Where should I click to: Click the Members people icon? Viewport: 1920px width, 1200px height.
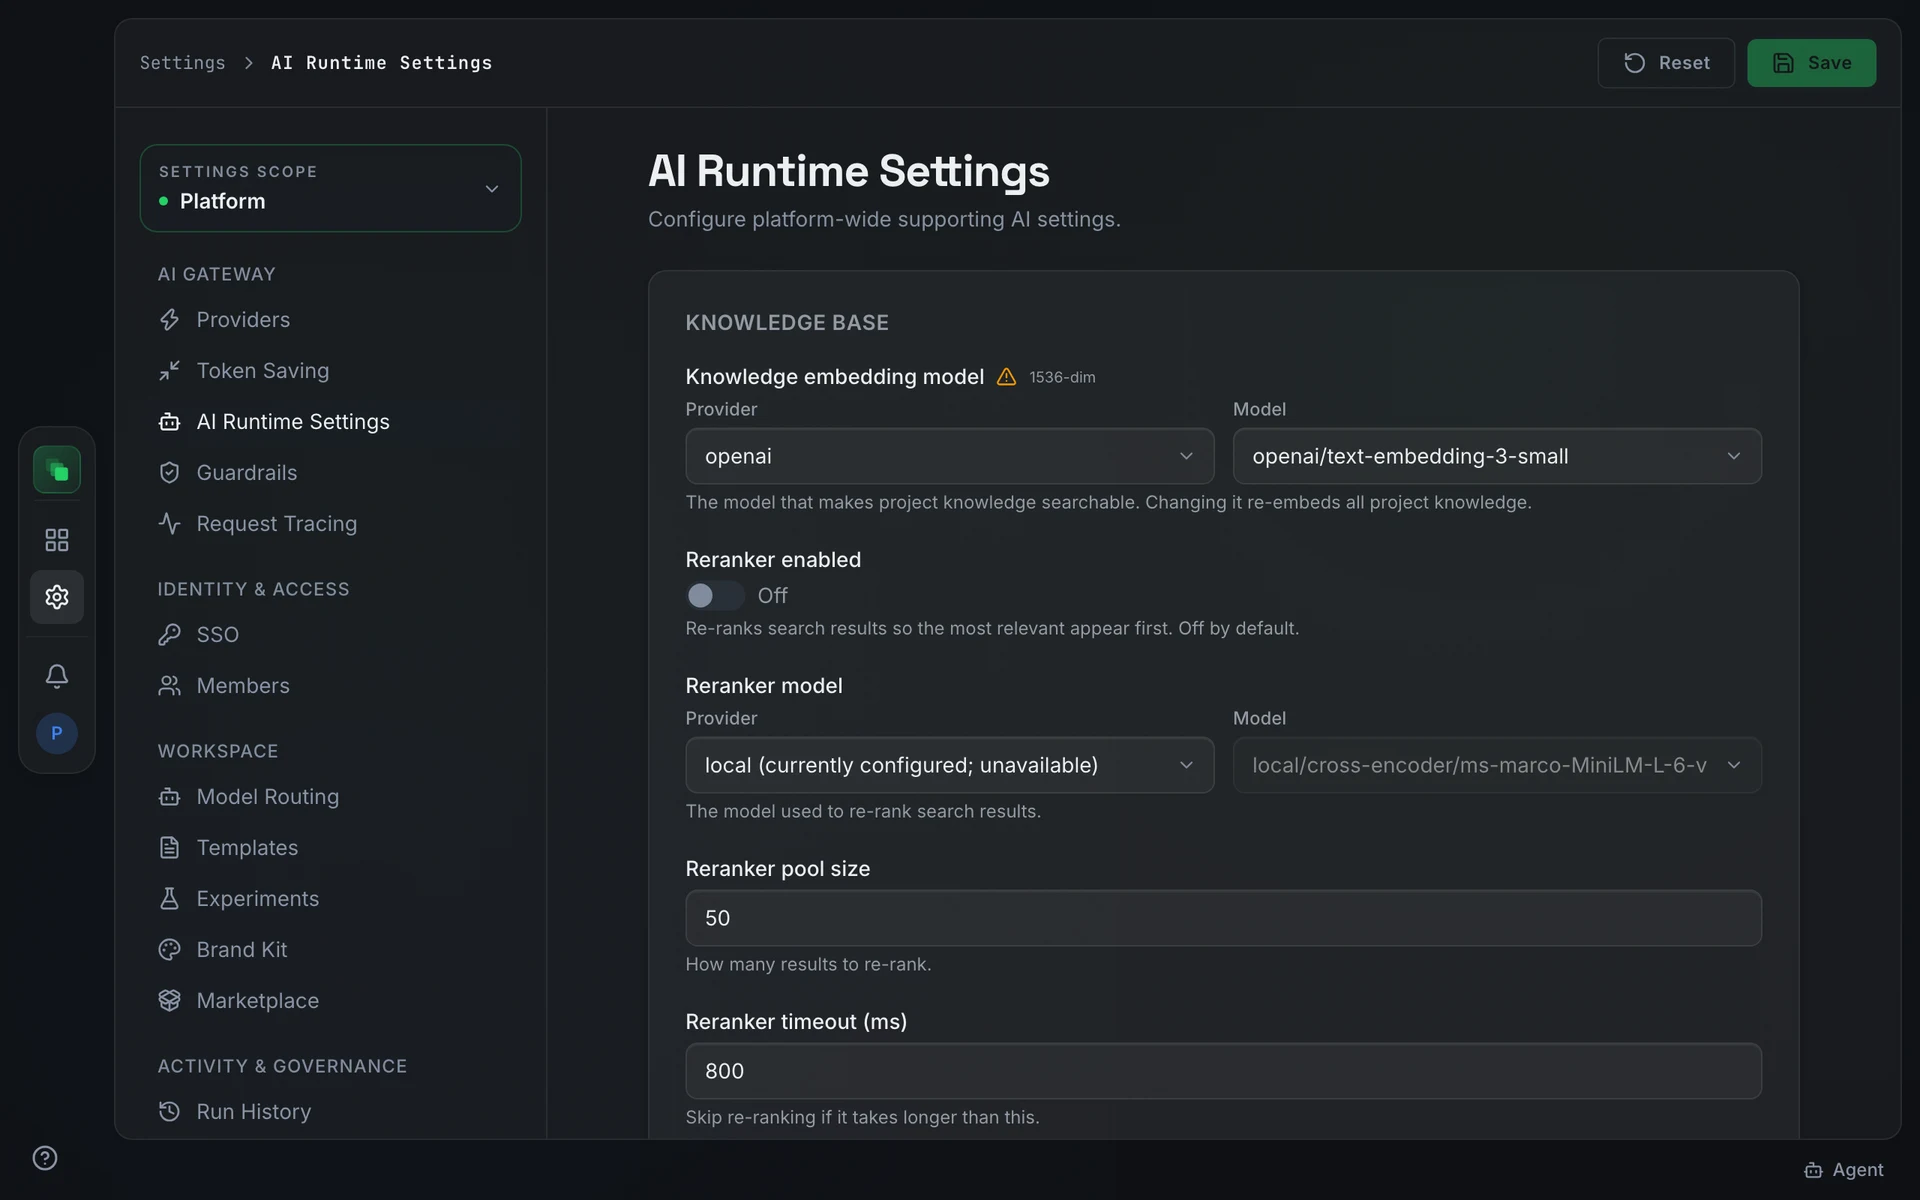[170, 686]
